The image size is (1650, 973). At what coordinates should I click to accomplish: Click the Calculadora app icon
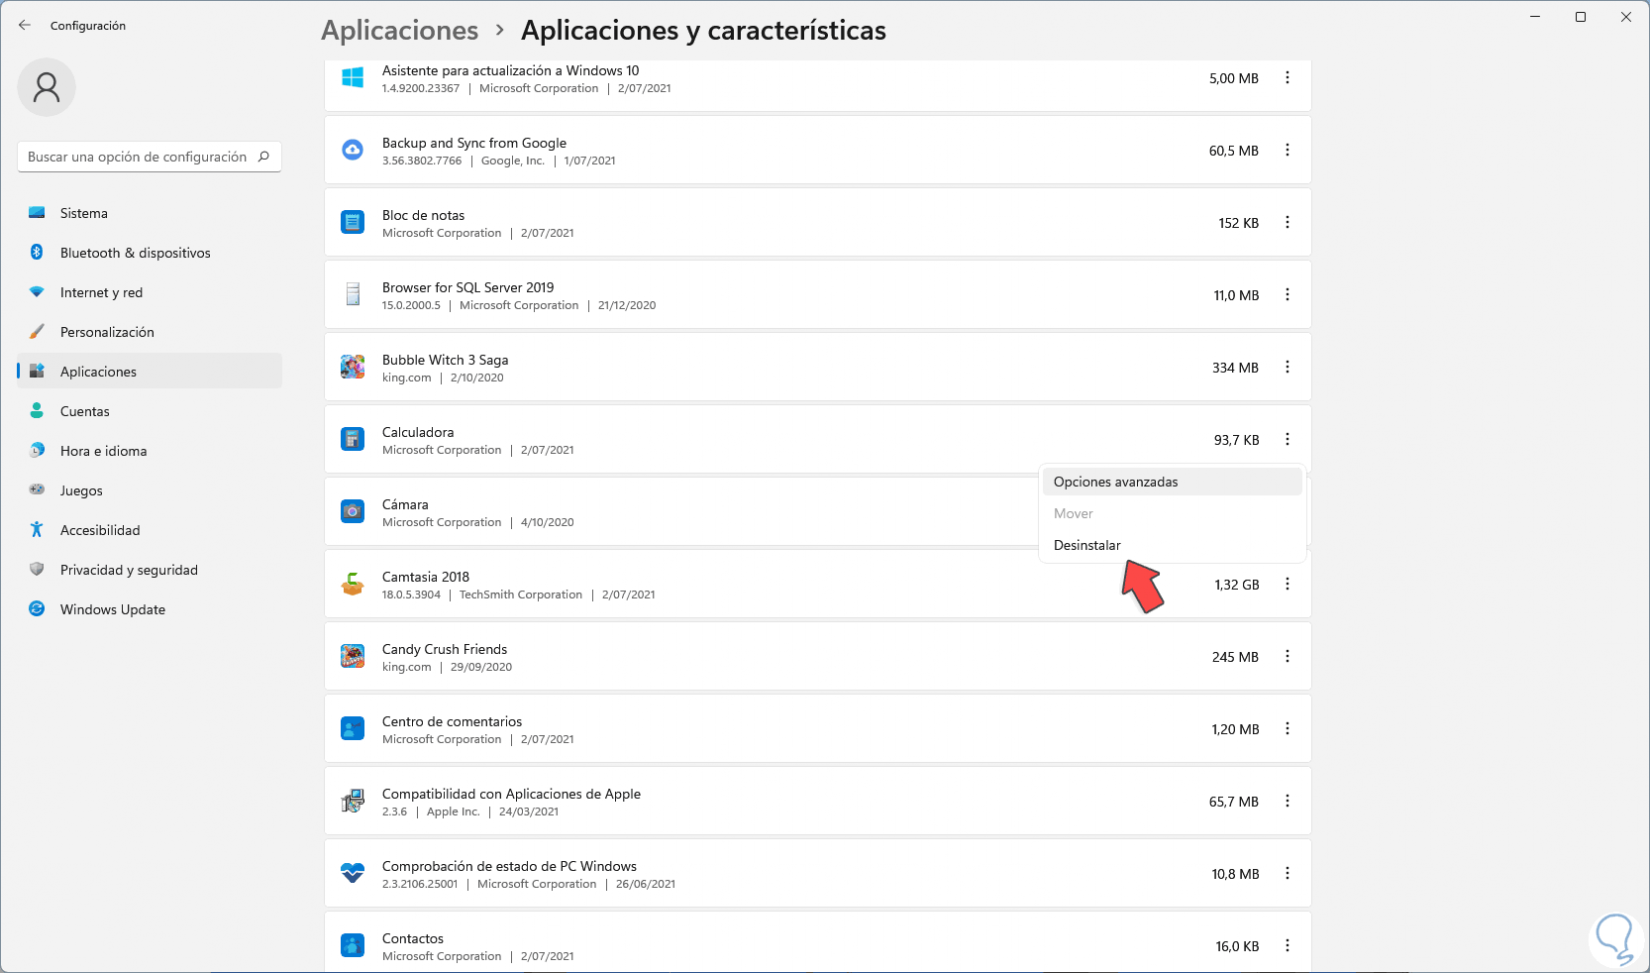(352, 439)
